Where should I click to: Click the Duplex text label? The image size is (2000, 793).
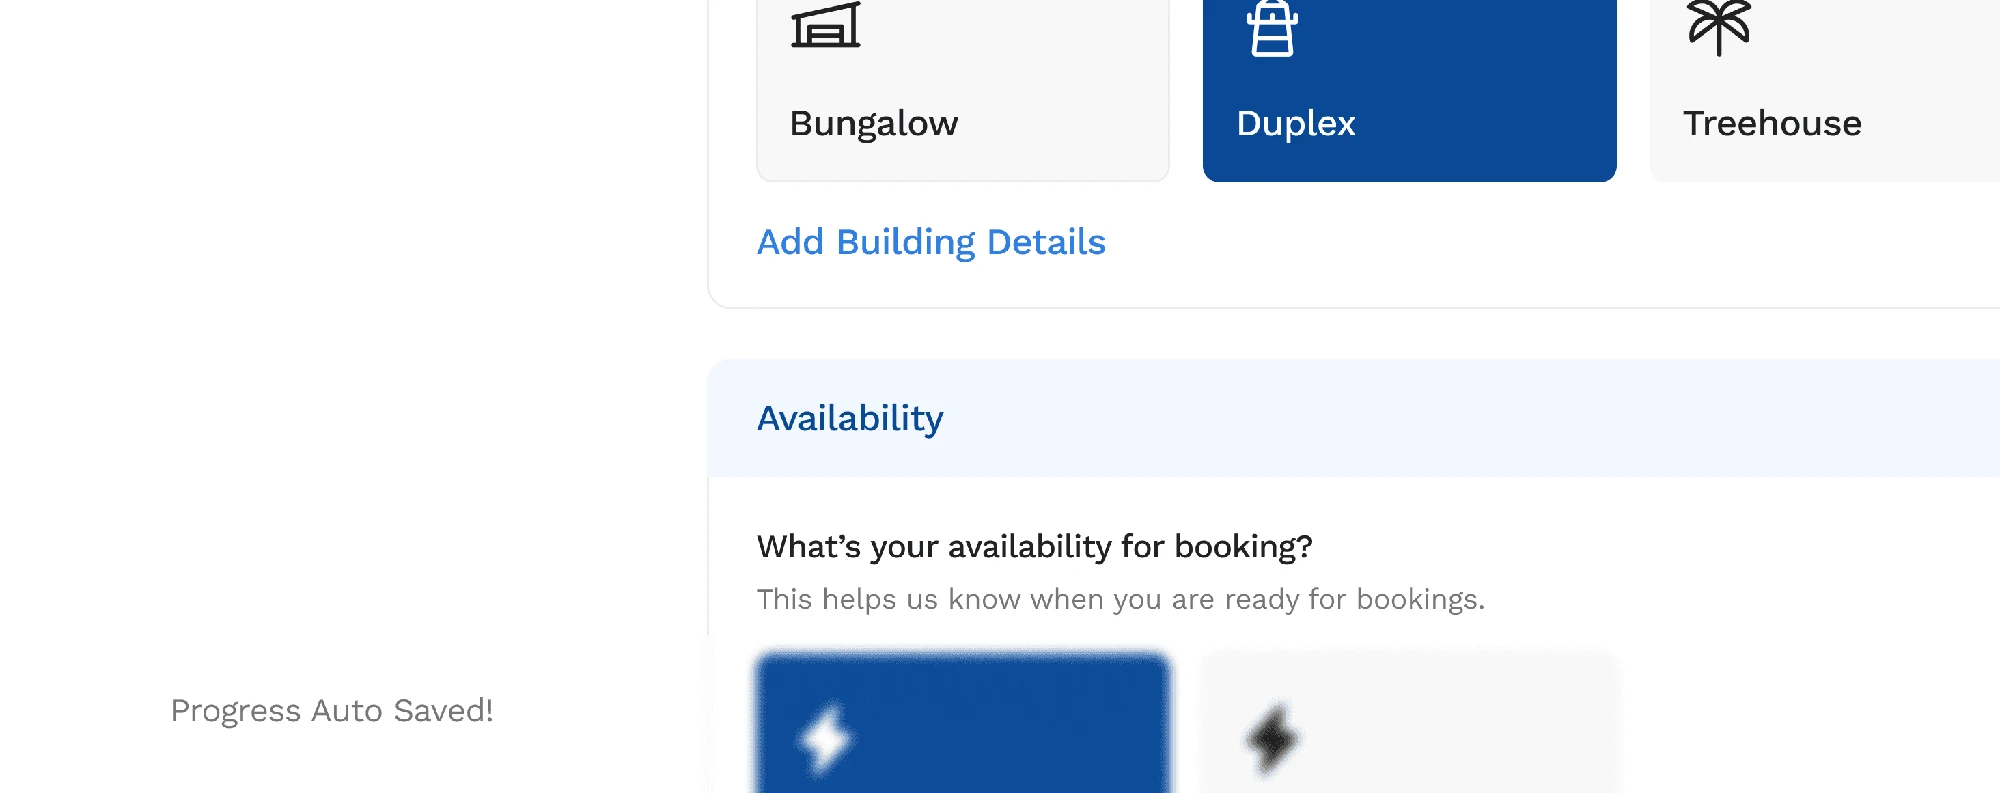1296,123
